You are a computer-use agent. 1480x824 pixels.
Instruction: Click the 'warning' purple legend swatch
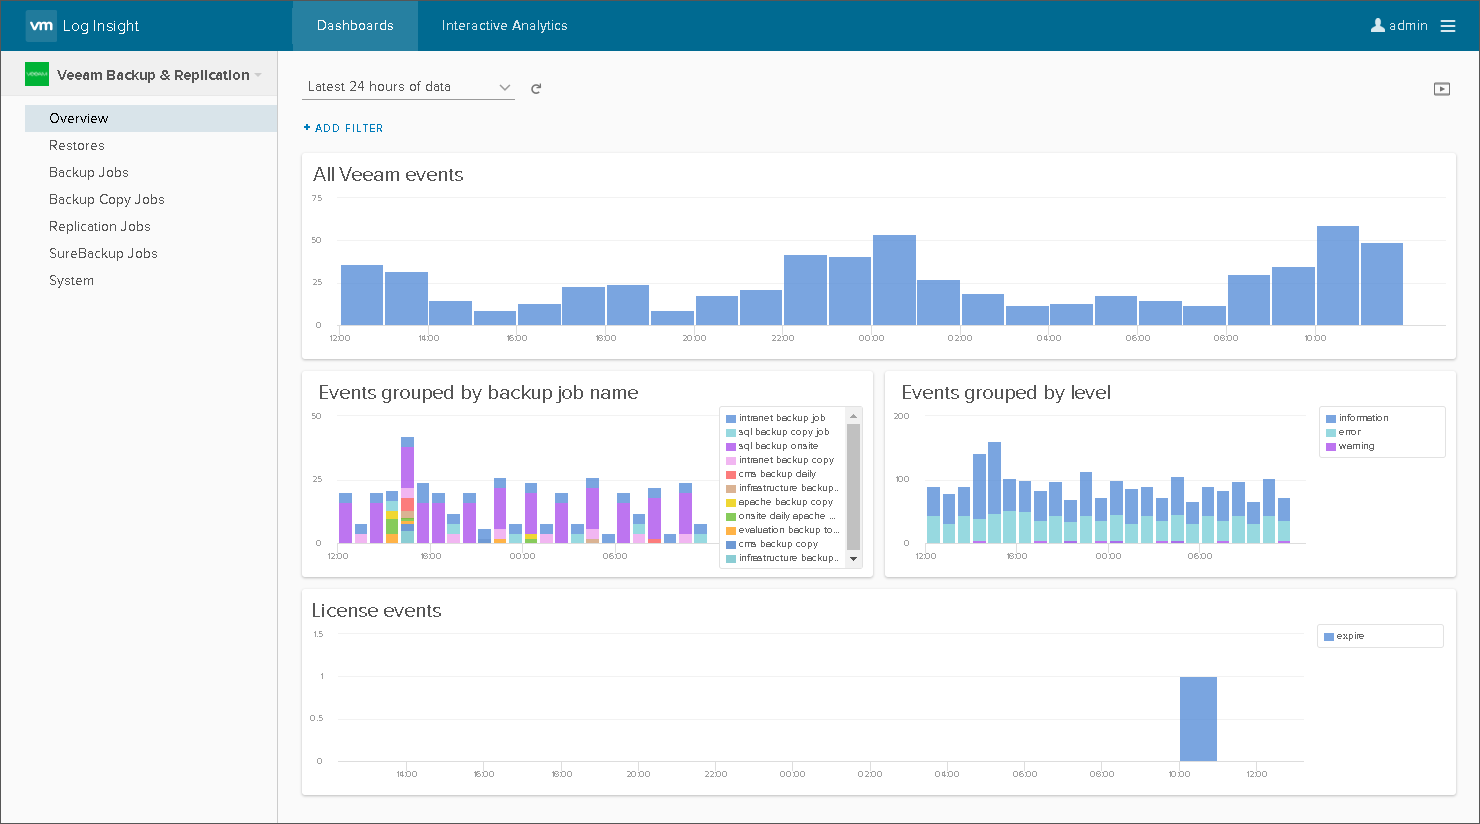1331,447
